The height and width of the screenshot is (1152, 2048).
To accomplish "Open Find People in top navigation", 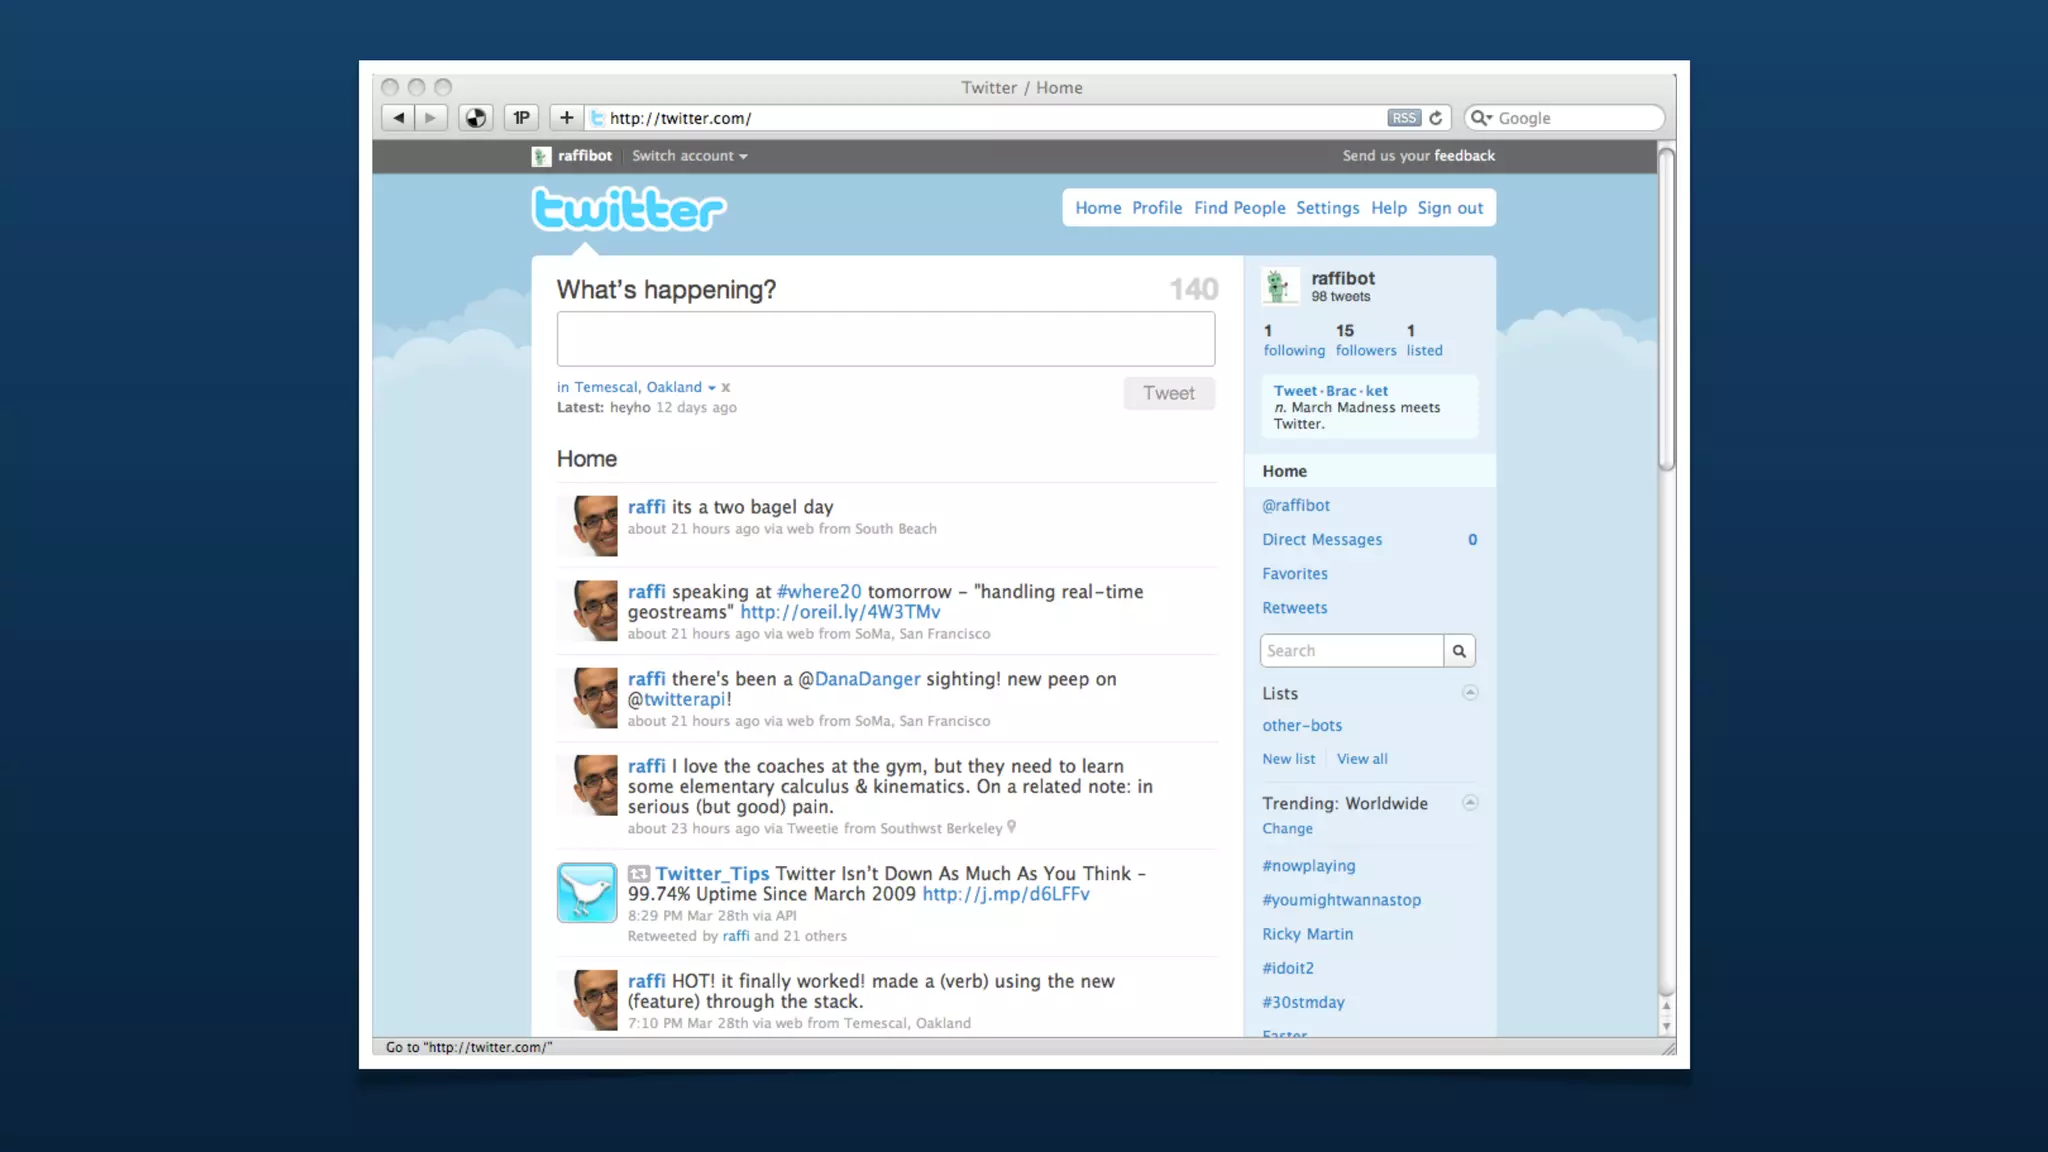I will [1239, 208].
